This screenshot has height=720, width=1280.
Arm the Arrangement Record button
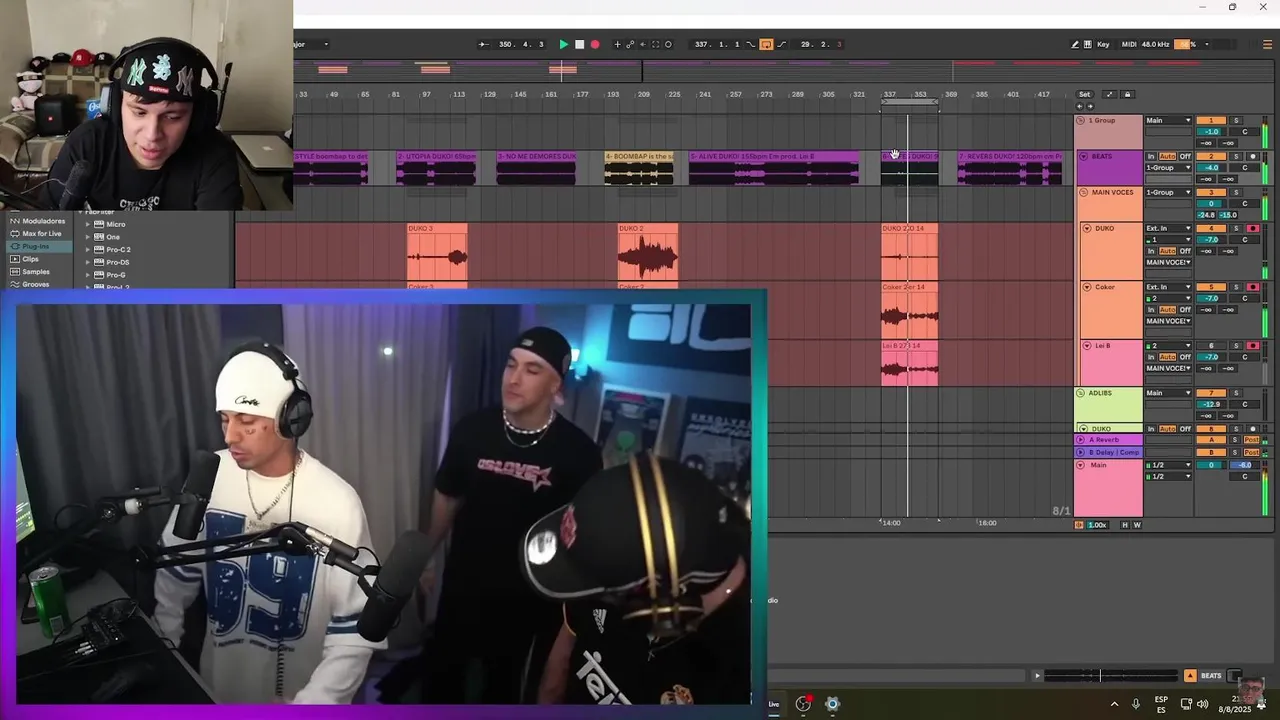point(595,44)
